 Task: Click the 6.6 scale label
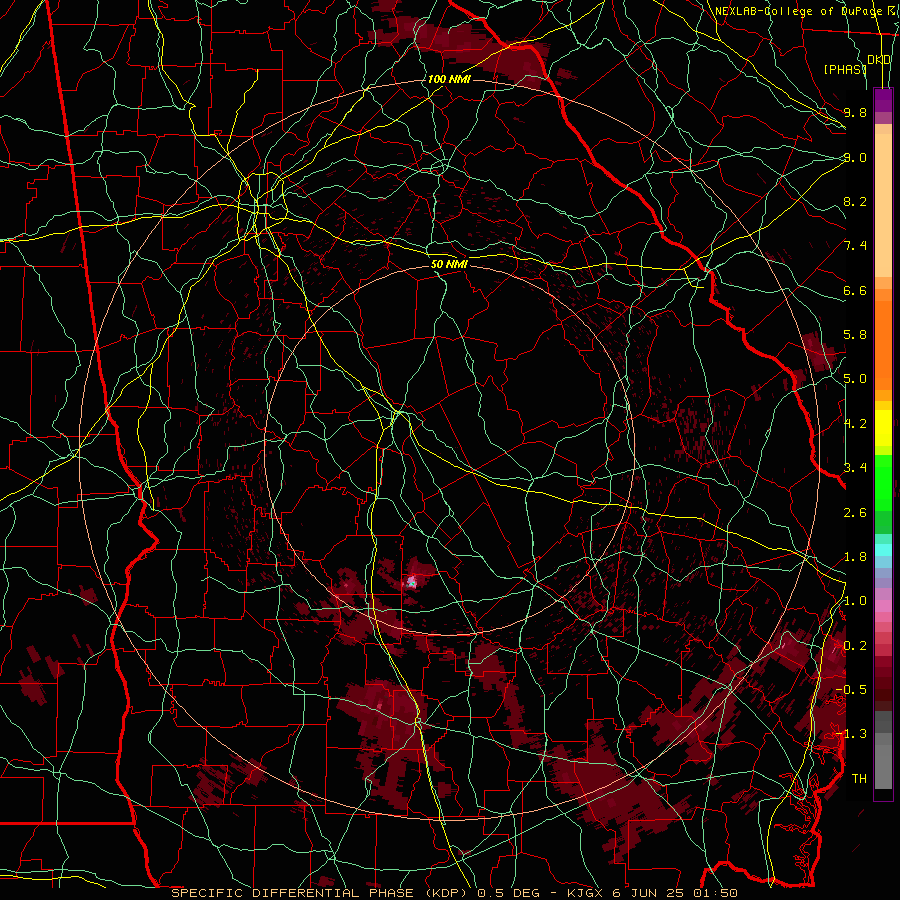click(x=855, y=290)
